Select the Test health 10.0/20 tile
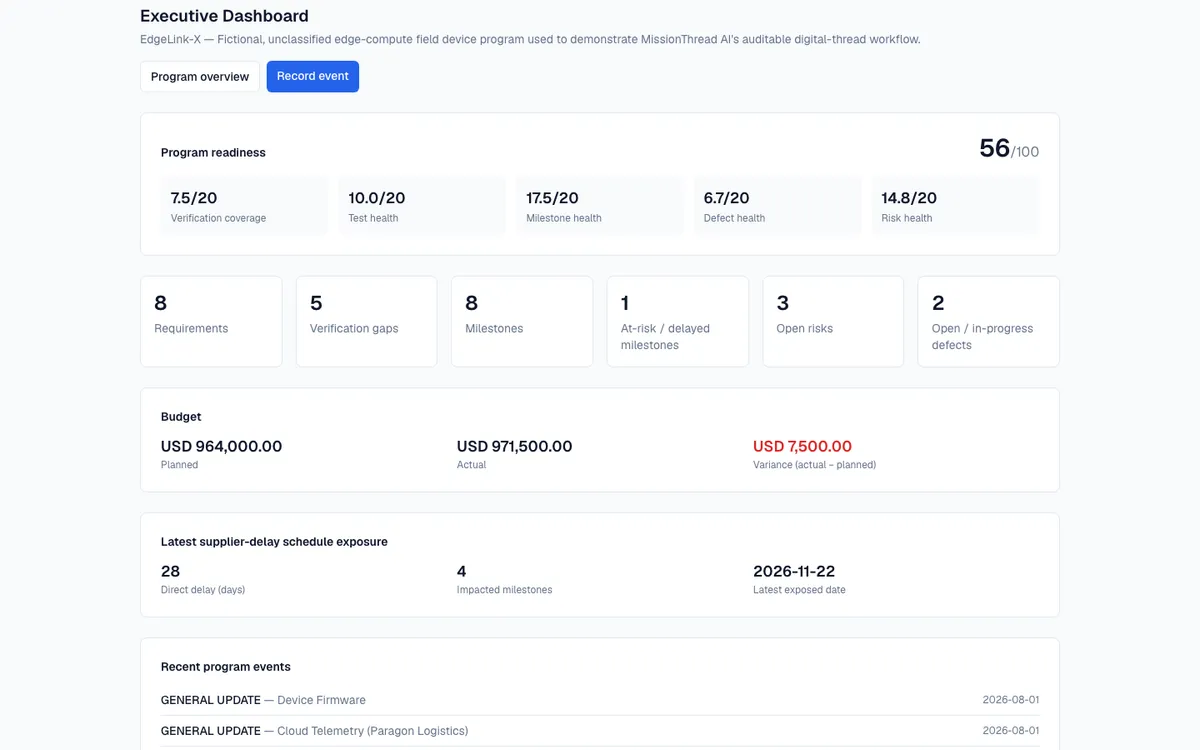This screenshot has height=750, width=1200. [422, 207]
